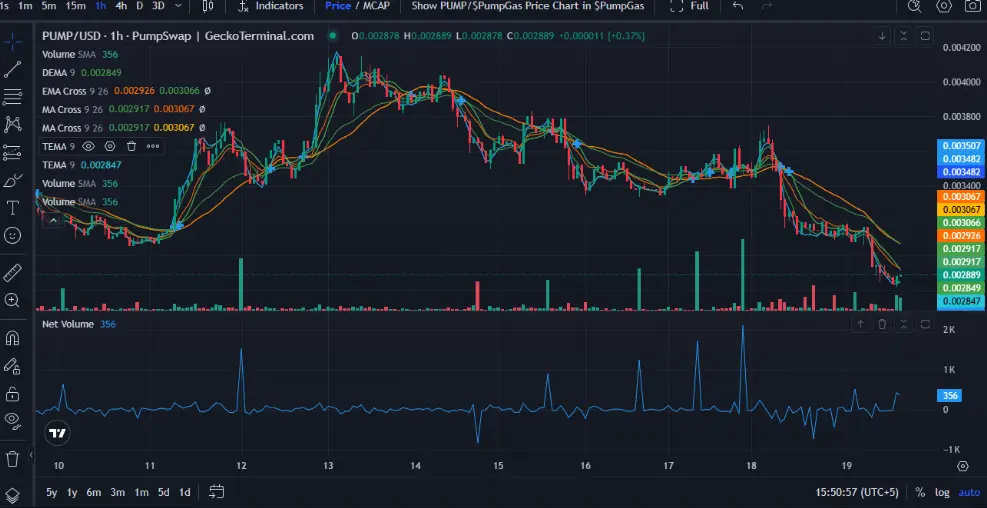Move Net Volume pane up

(x=860, y=324)
